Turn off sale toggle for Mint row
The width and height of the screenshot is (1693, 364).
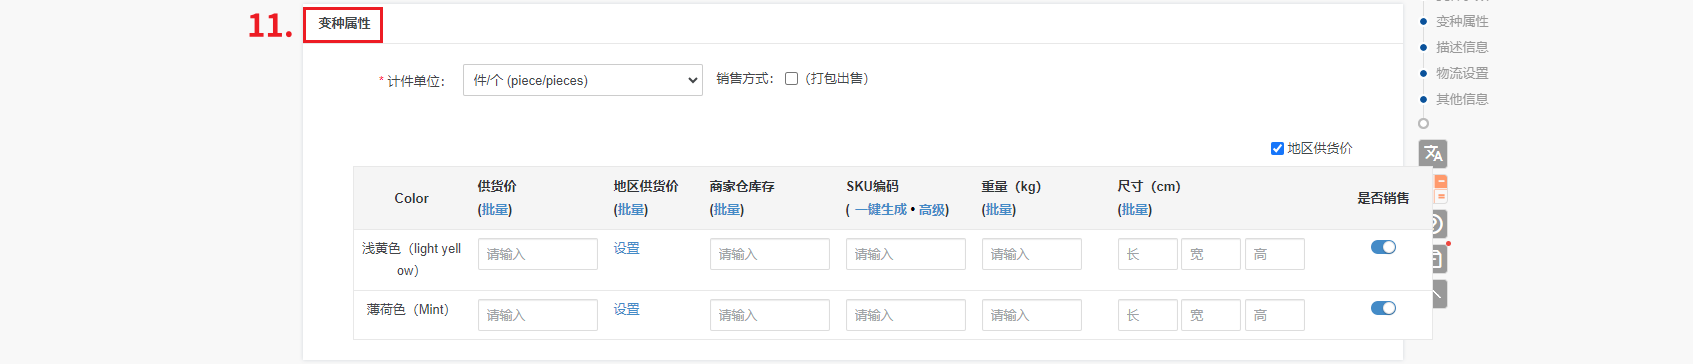pyautogui.click(x=1383, y=308)
